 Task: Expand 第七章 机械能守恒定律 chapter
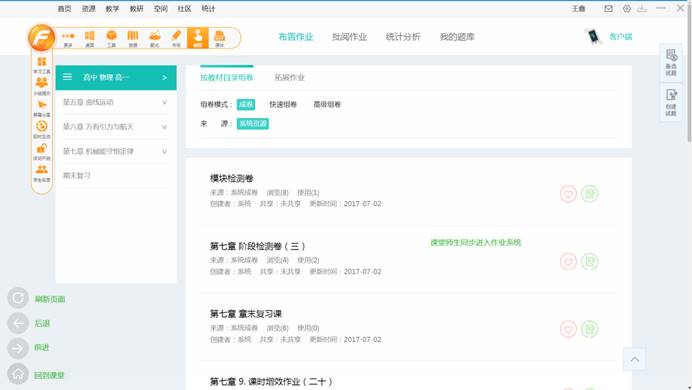(116, 151)
